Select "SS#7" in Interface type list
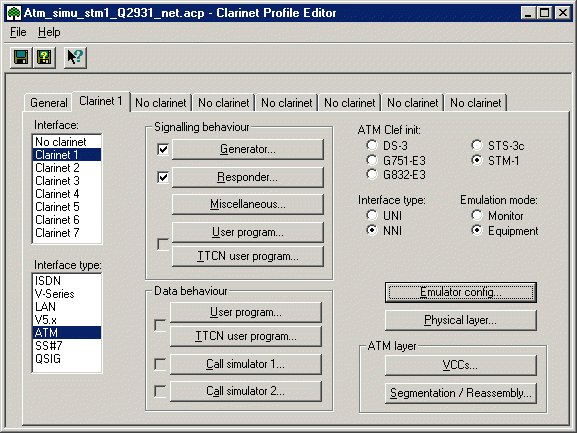 pos(67,346)
